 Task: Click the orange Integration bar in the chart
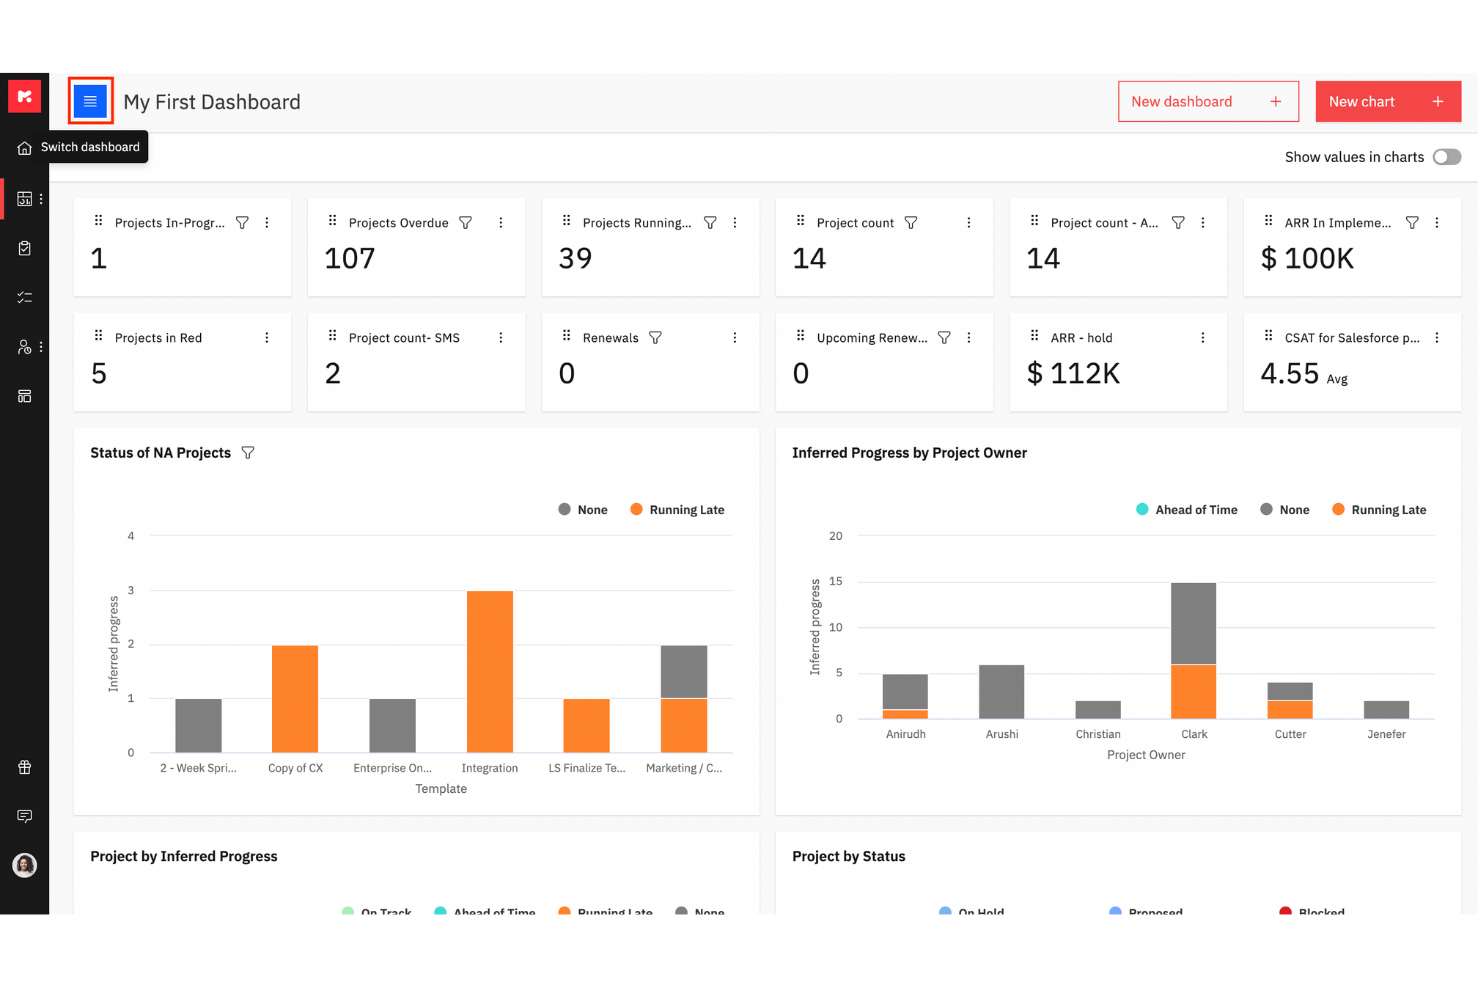(490, 671)
